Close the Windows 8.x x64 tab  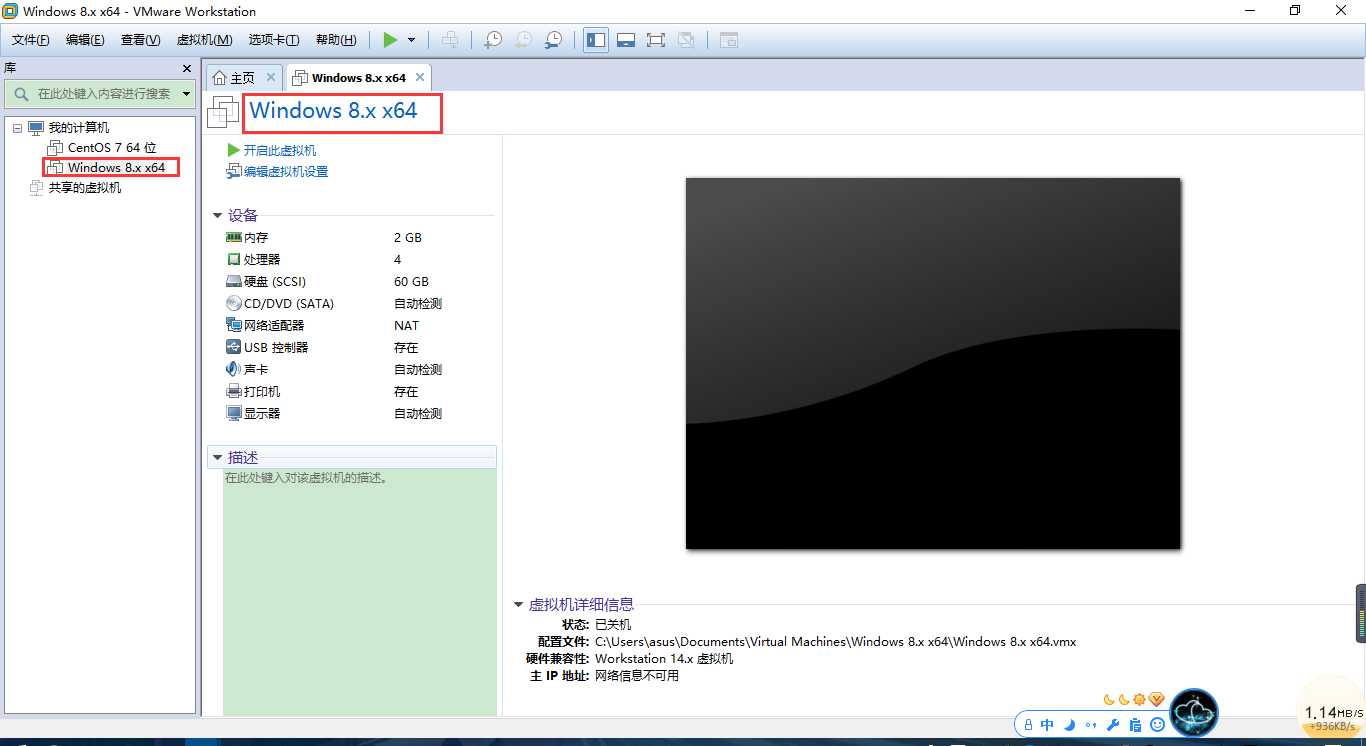420,77
